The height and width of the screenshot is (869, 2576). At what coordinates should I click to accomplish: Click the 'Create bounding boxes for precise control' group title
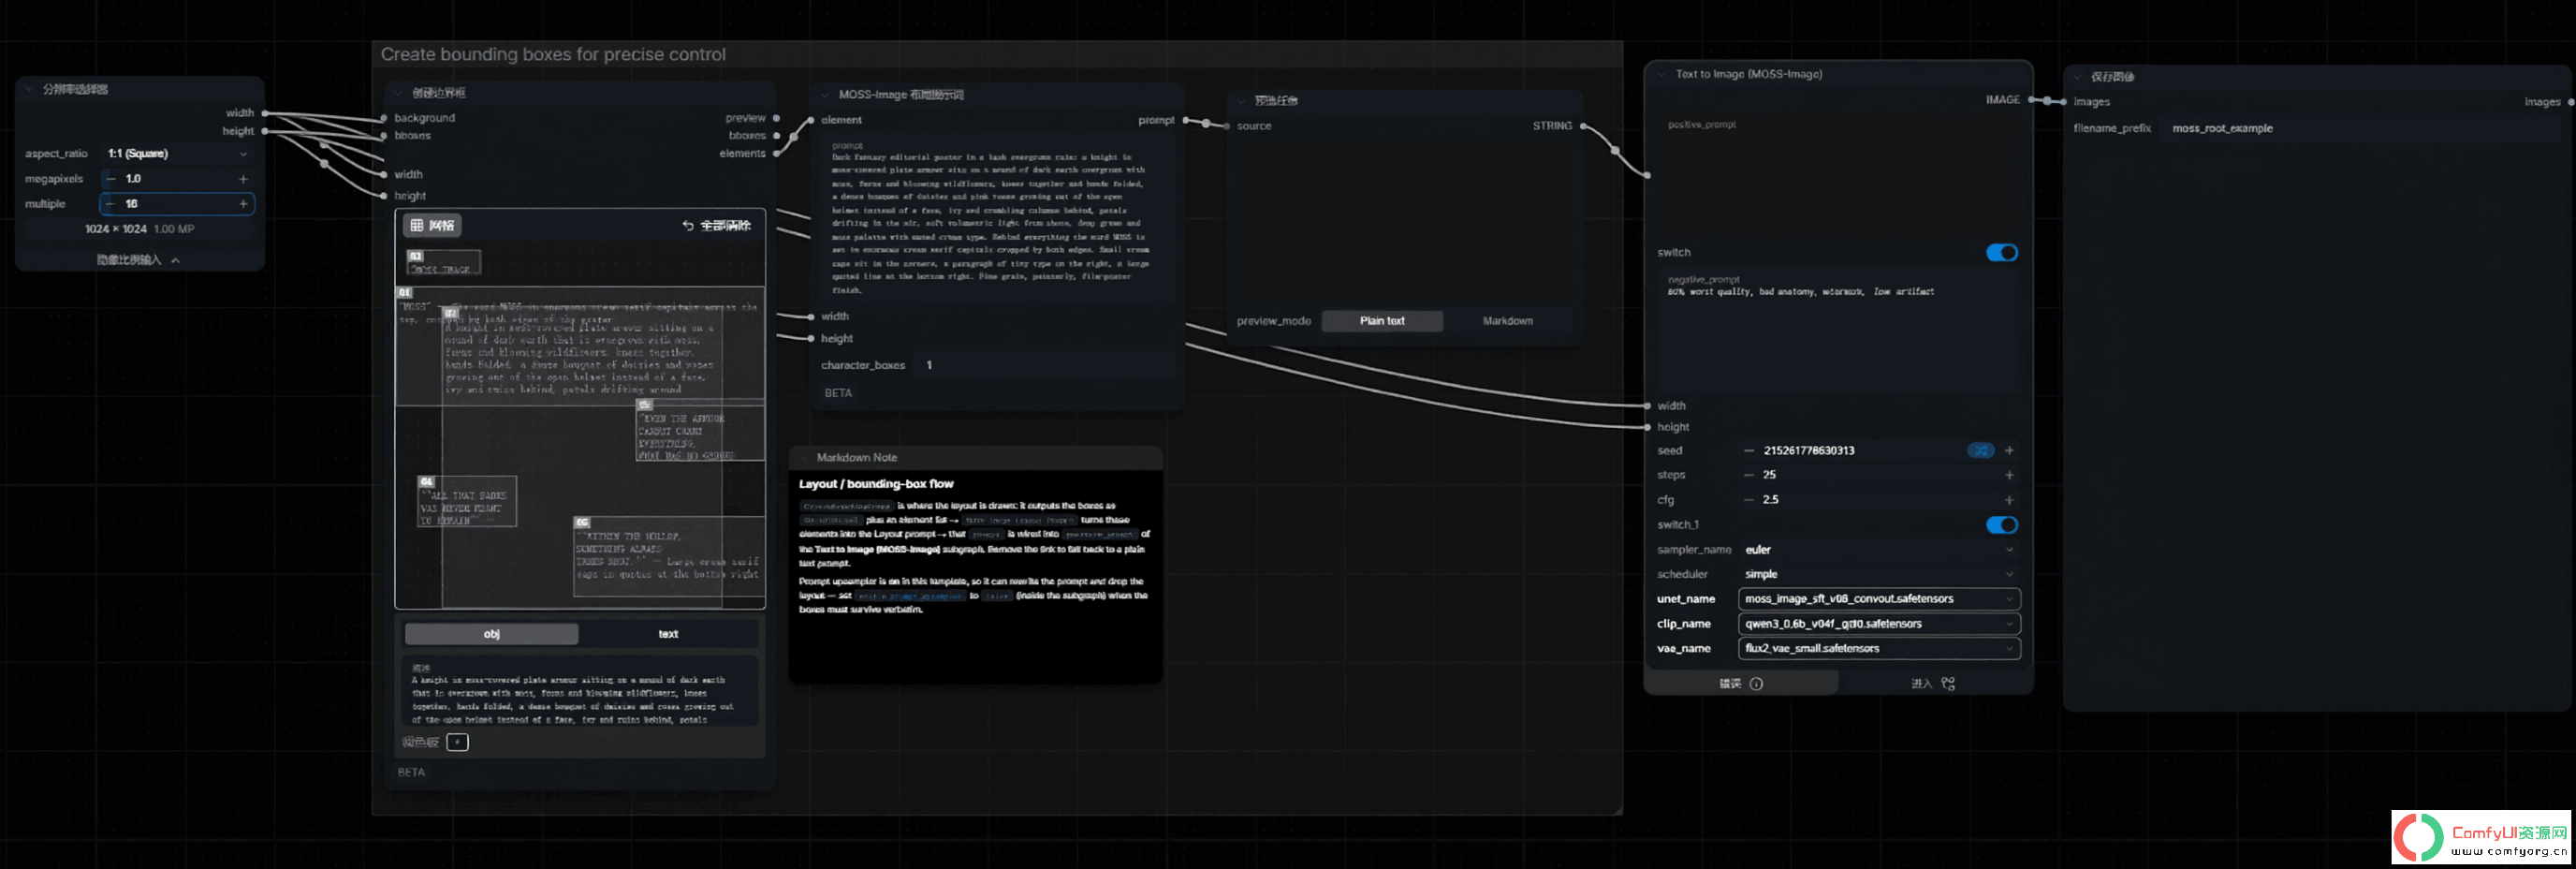[553, 55]
